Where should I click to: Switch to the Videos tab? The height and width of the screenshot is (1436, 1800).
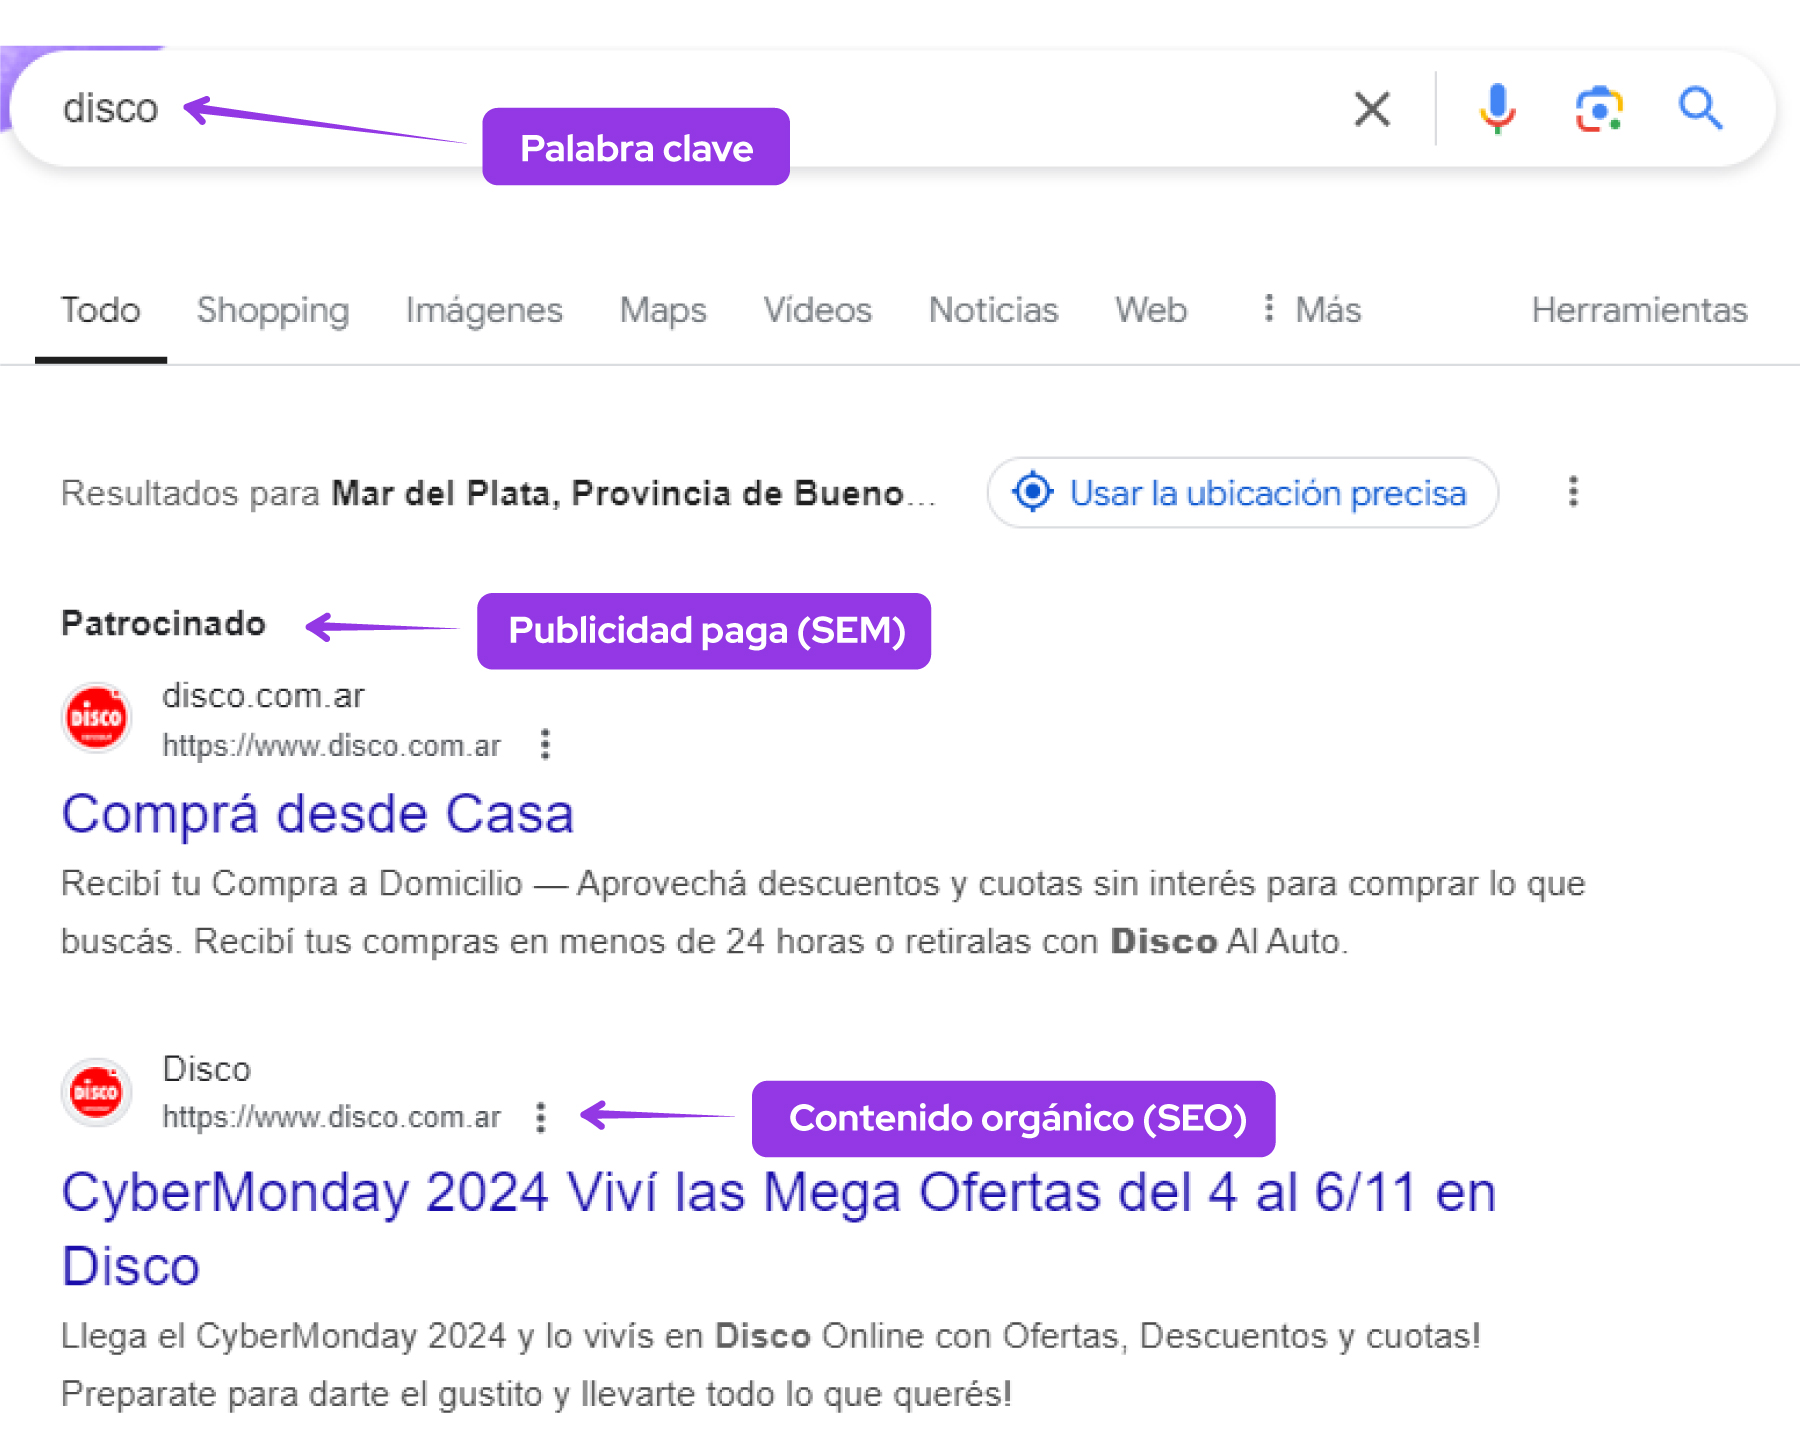tap(817, 310)
